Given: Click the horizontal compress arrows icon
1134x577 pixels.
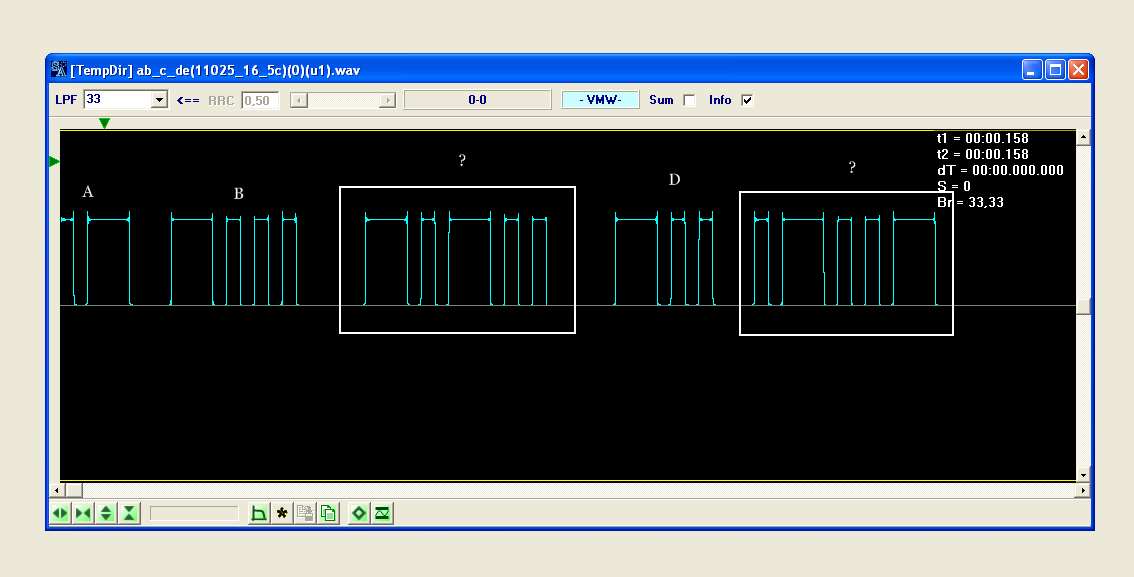Looking at the screenshot, I should pyautogui.click(x=83, y=513).
